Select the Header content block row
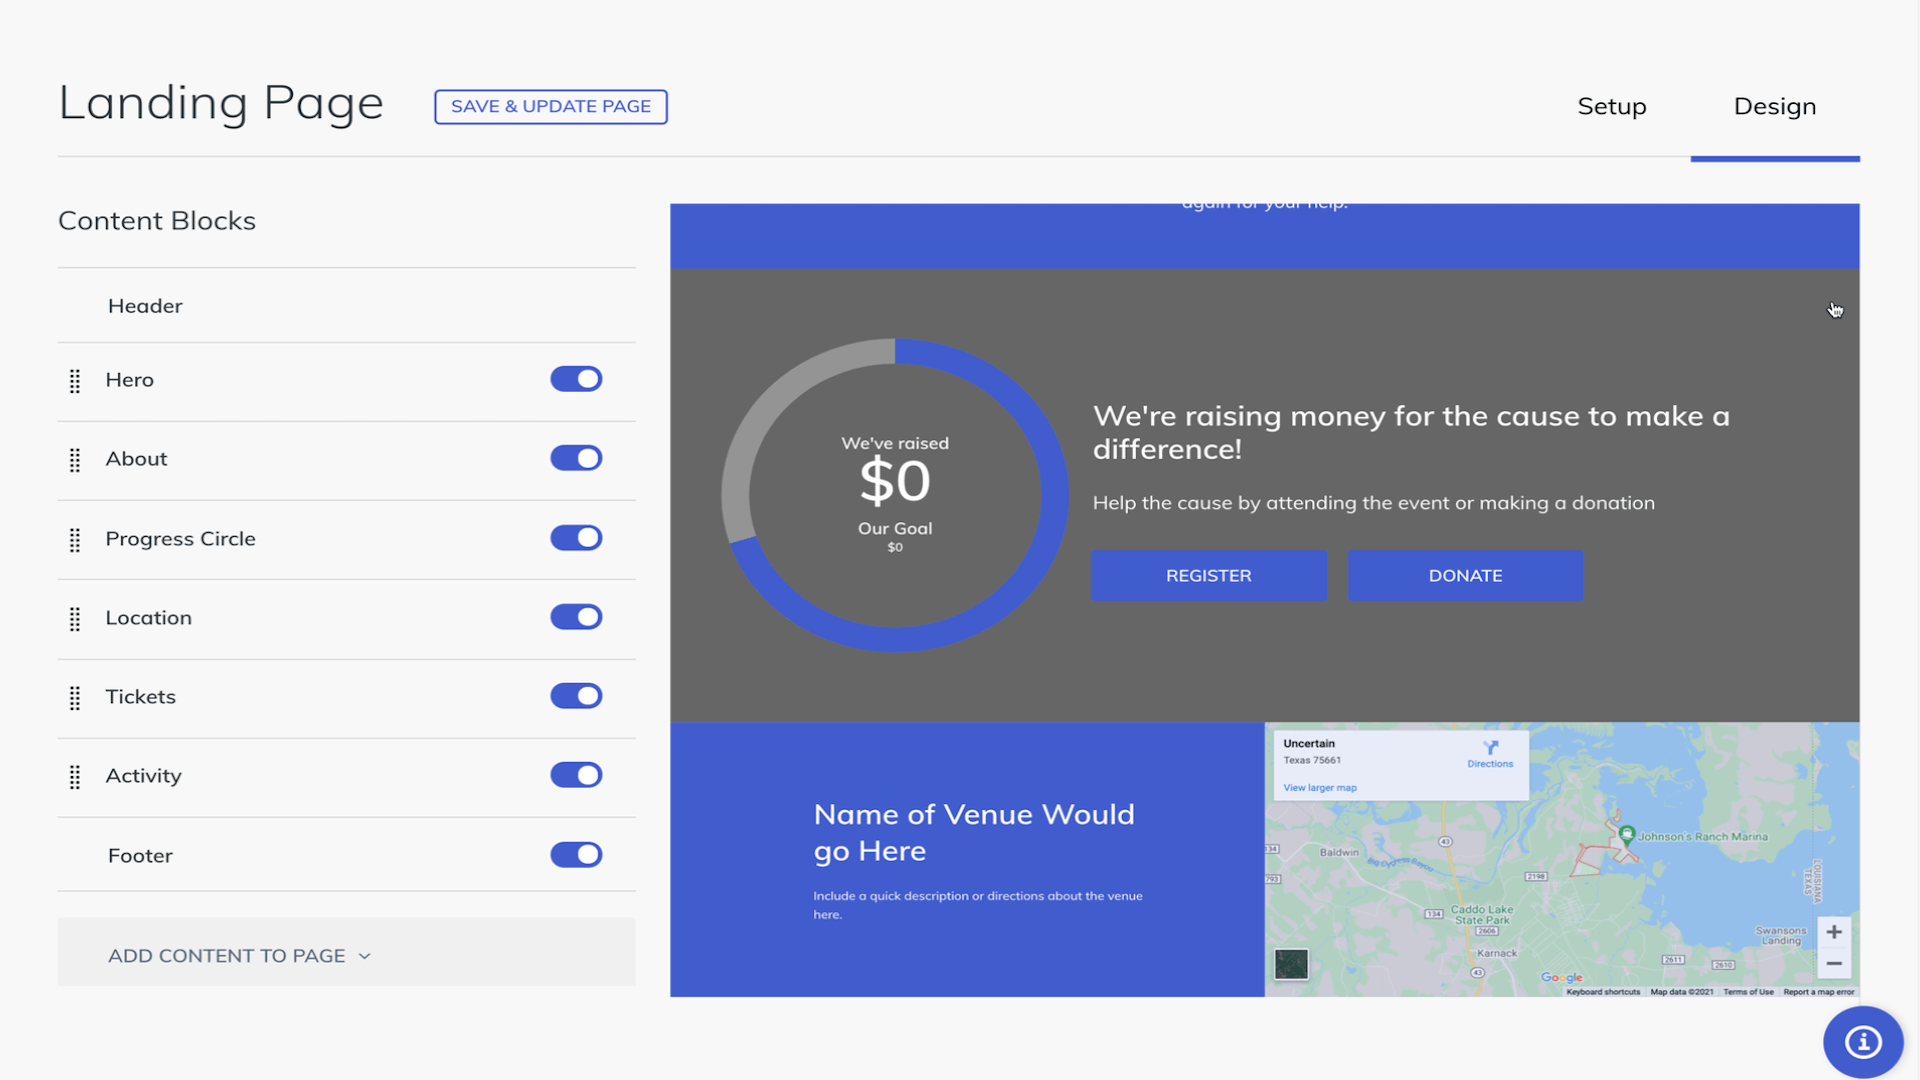The width and height of the screenshot is (1920, 1080). click(x=346, y=306)
